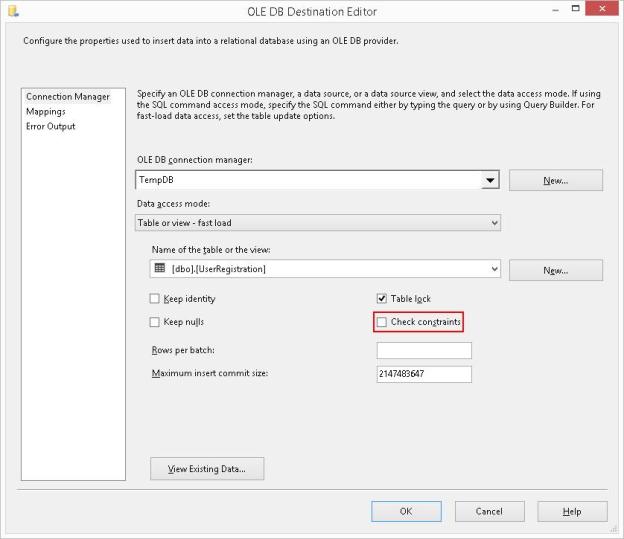The height and width of the screenshot is (539, 624).
Task: Click the Maximum insert commit size field
Action: pyautogui.click(x=424, y=374)
